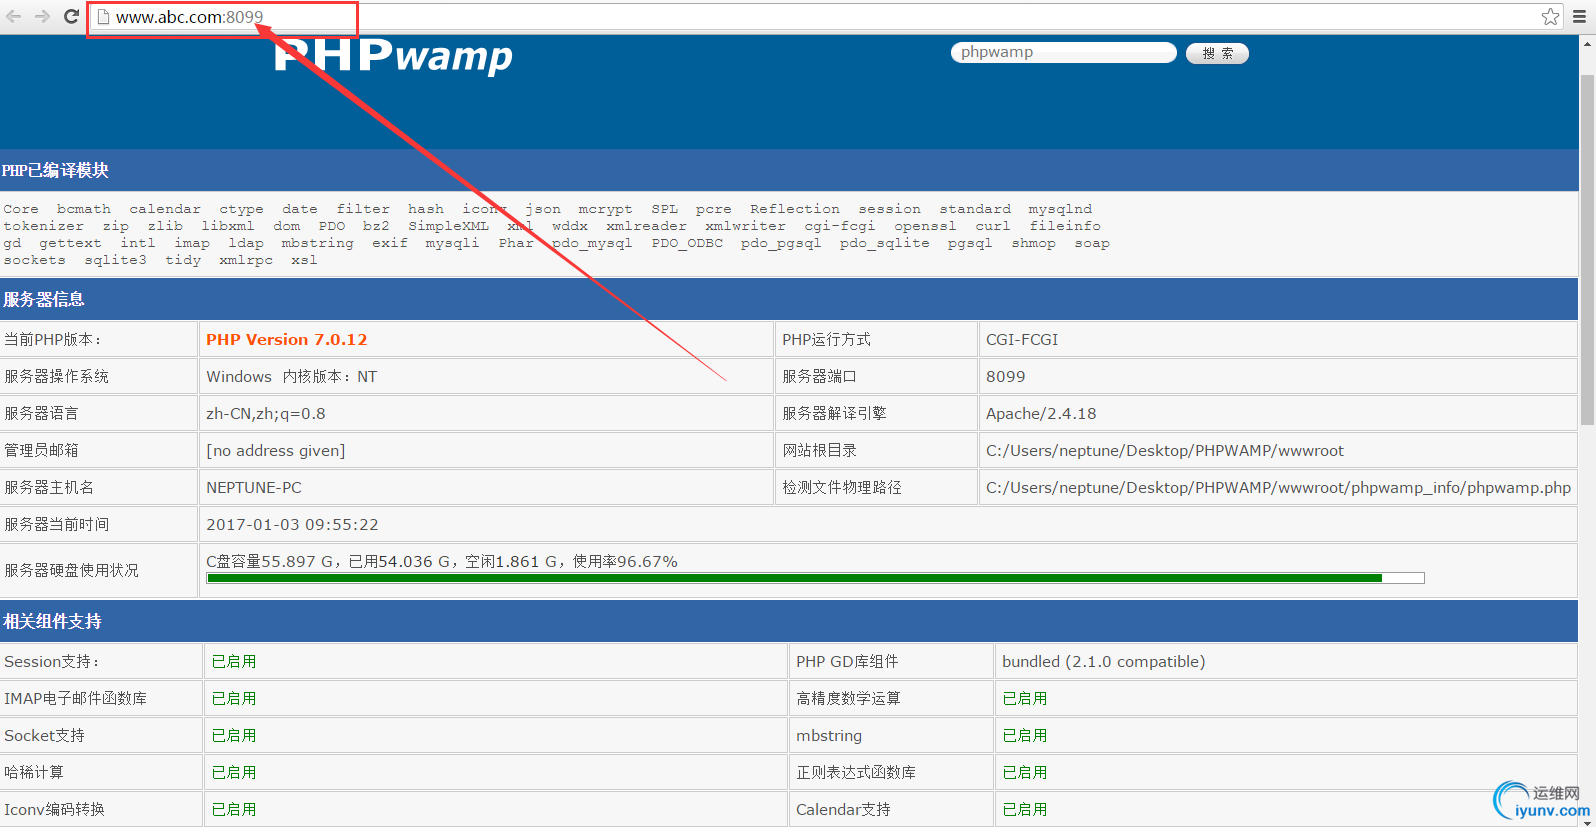Click the Reflection module name
Screen dimensions: 1596x827
(795, 209)
